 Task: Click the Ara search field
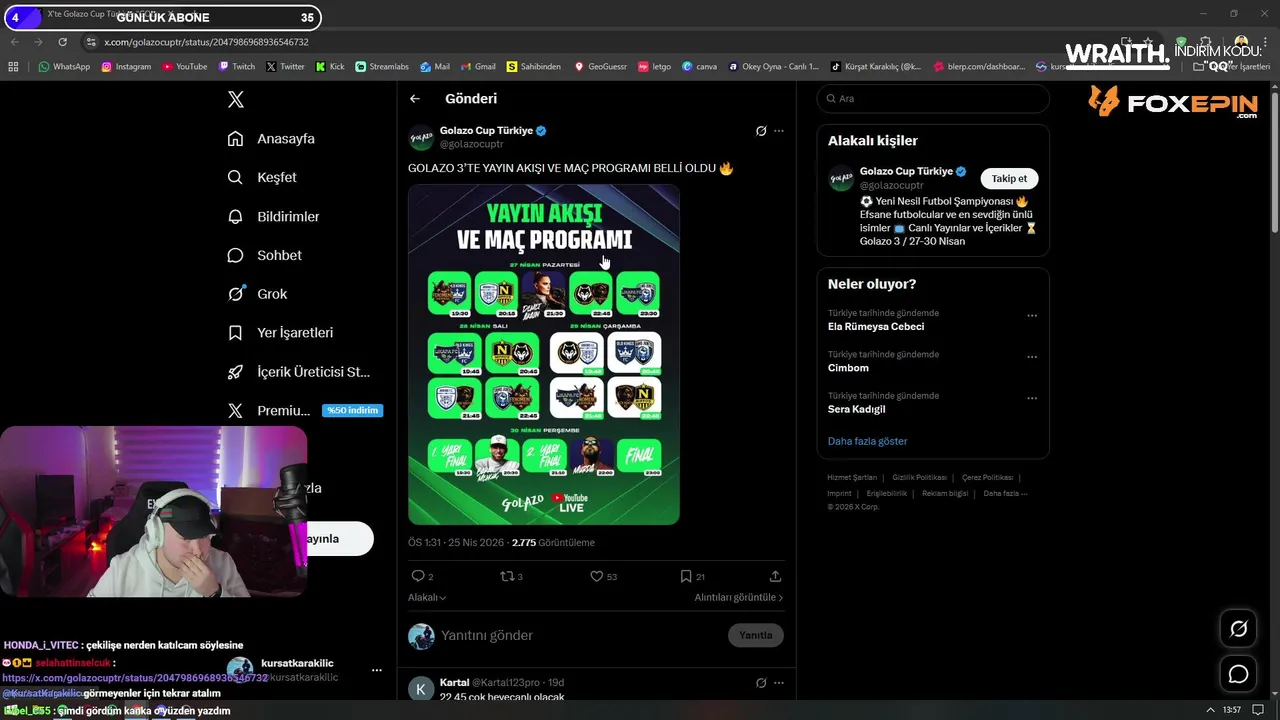(933, 99)
